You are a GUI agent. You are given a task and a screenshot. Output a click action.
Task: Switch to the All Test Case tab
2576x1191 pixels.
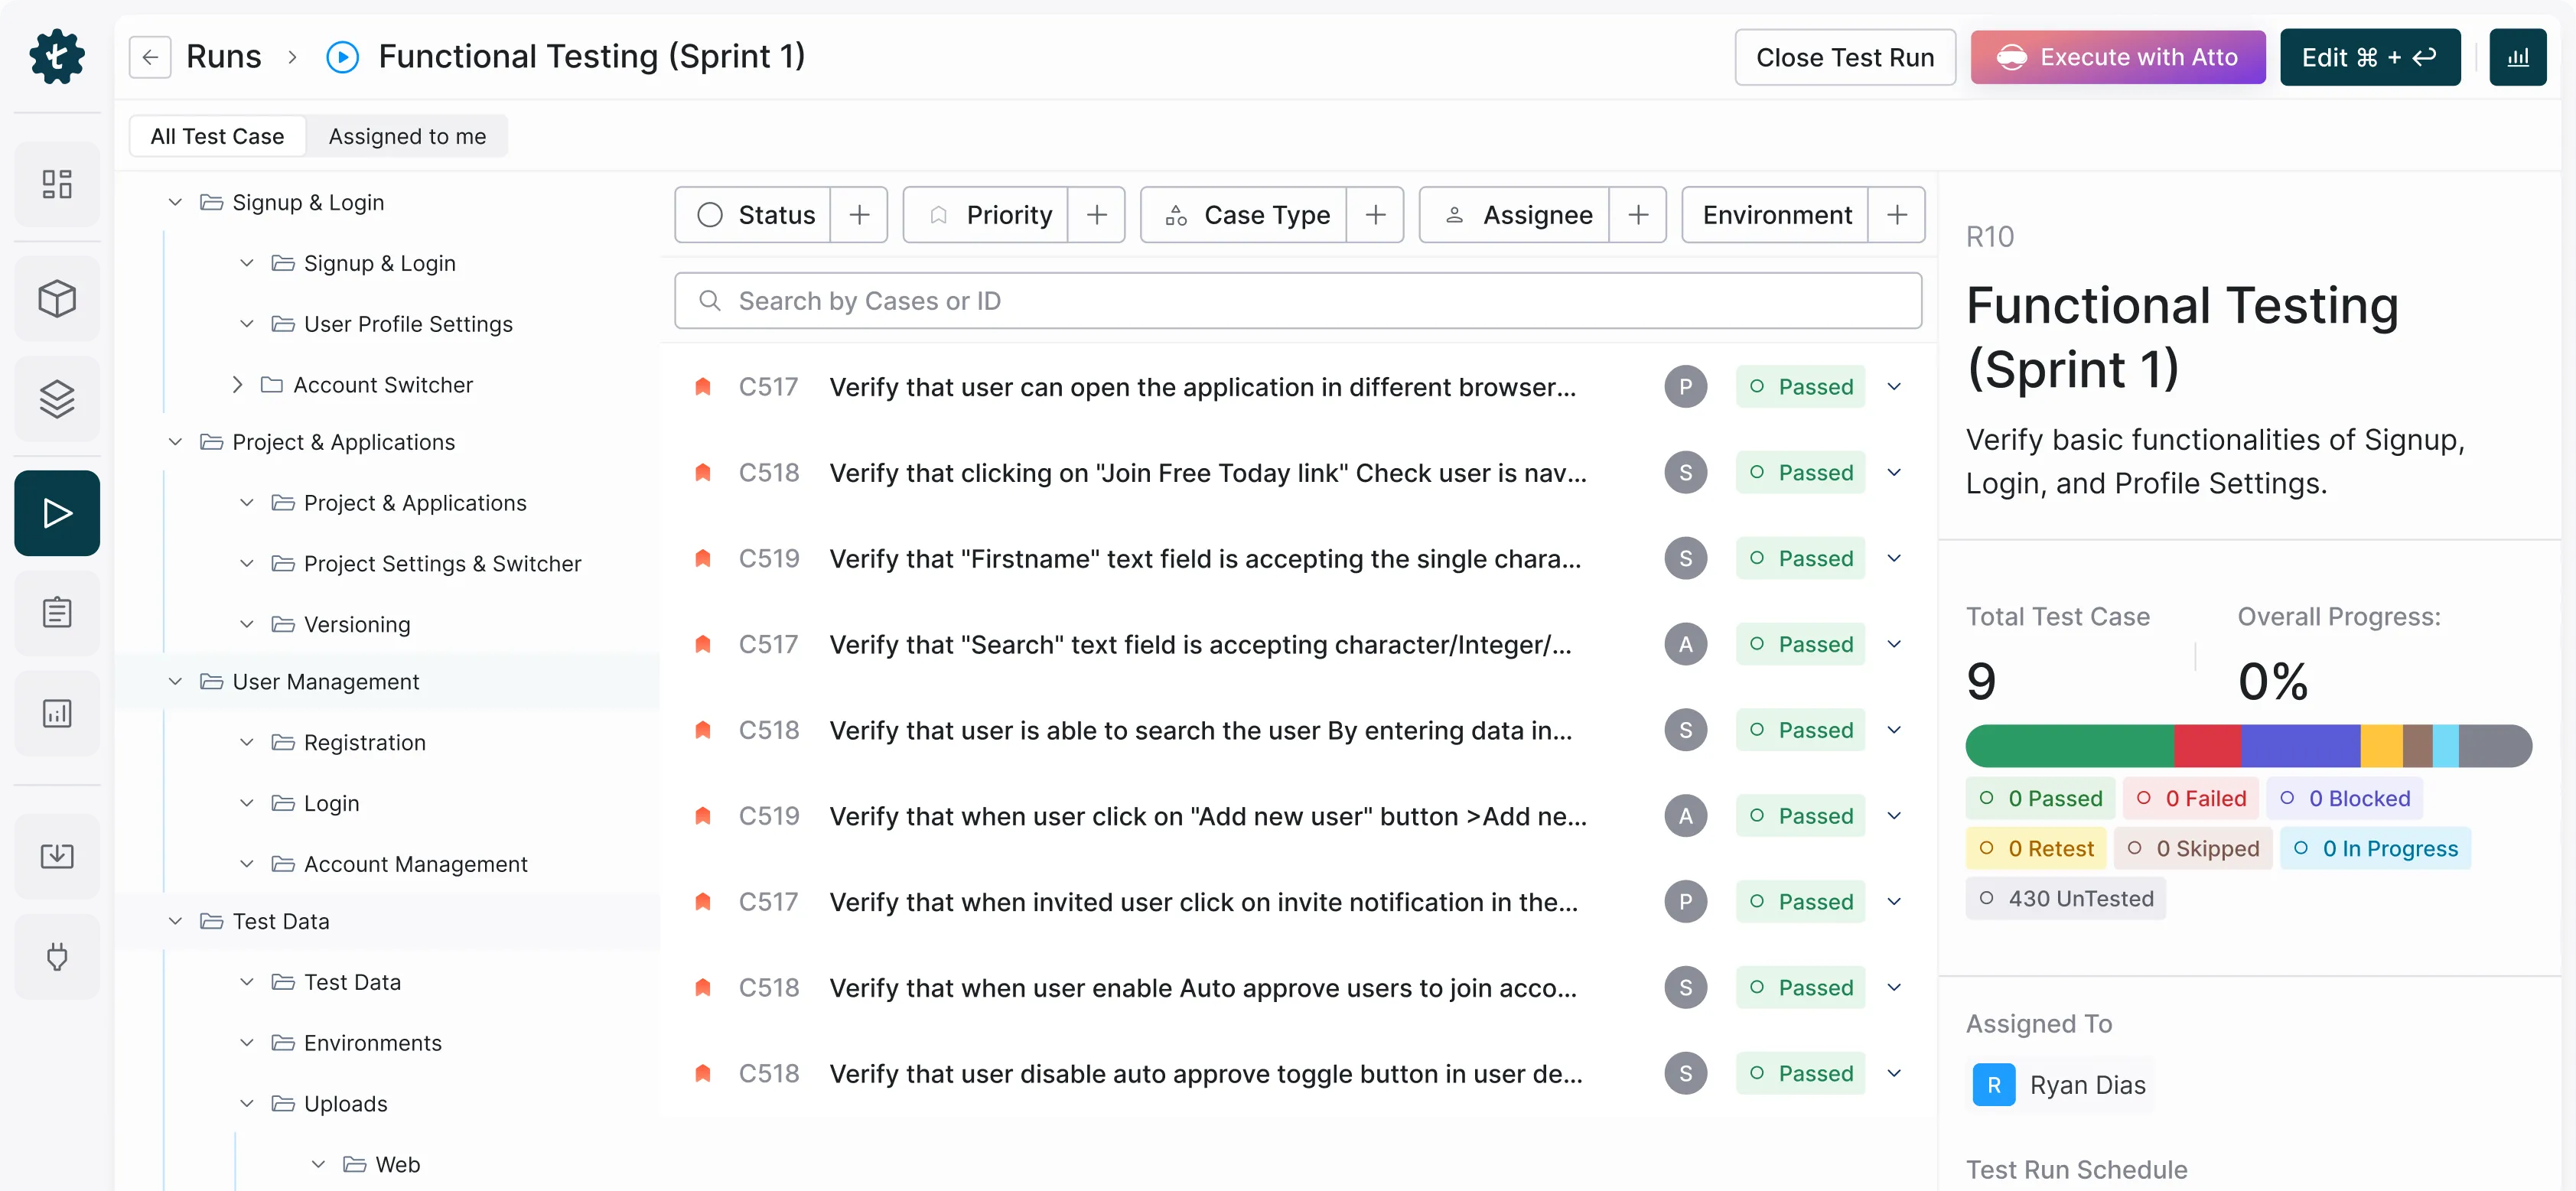(216, 136)
